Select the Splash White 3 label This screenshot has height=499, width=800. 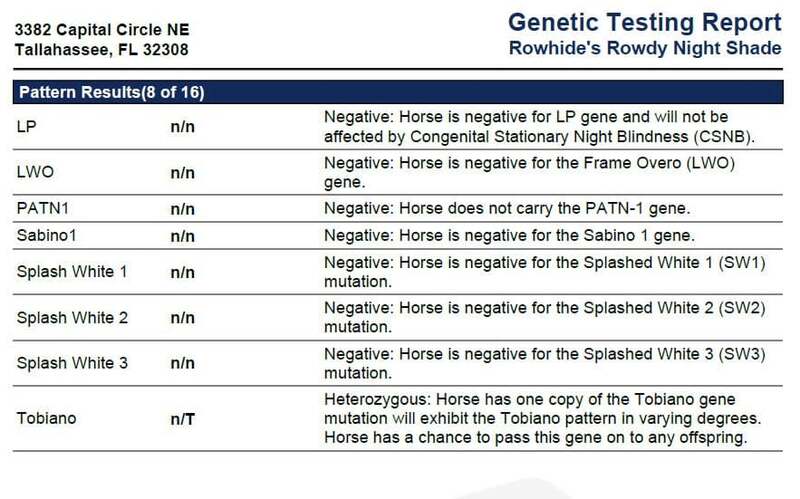[72, 363]
